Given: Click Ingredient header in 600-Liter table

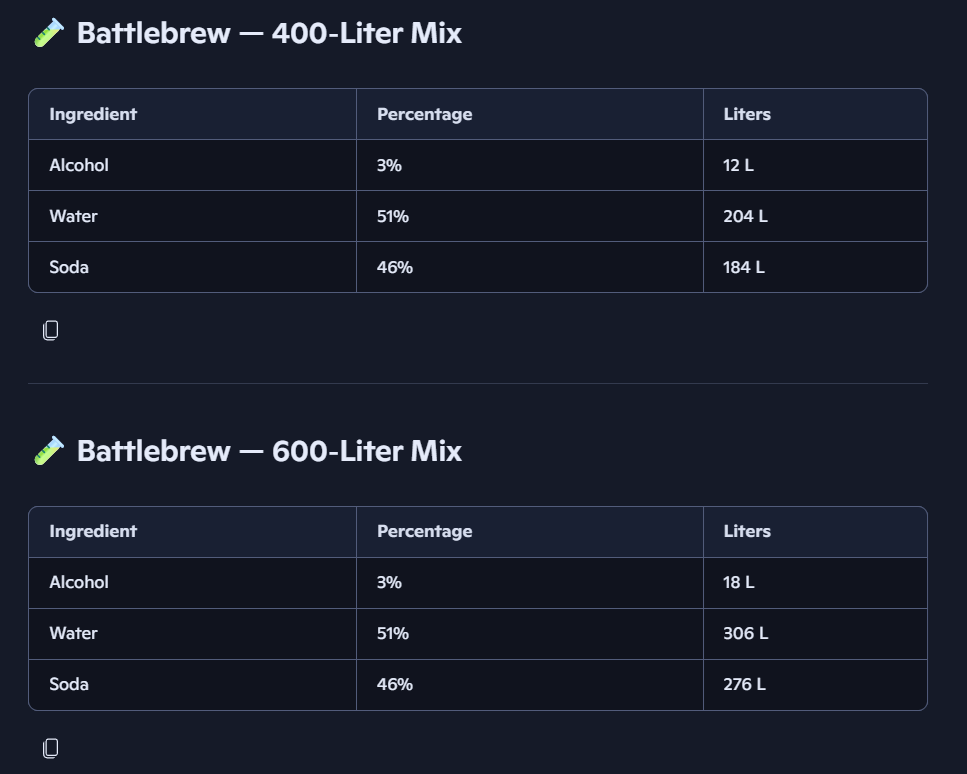Looking at the screenshot, I should (x=93, y=531).
